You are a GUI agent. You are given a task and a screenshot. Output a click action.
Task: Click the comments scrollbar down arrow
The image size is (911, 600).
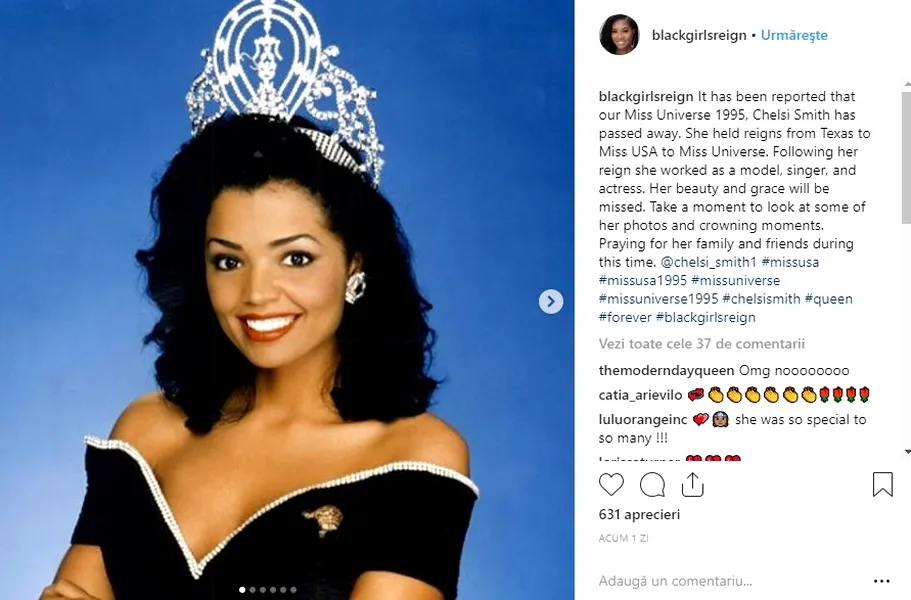click(x=907, y=452)
